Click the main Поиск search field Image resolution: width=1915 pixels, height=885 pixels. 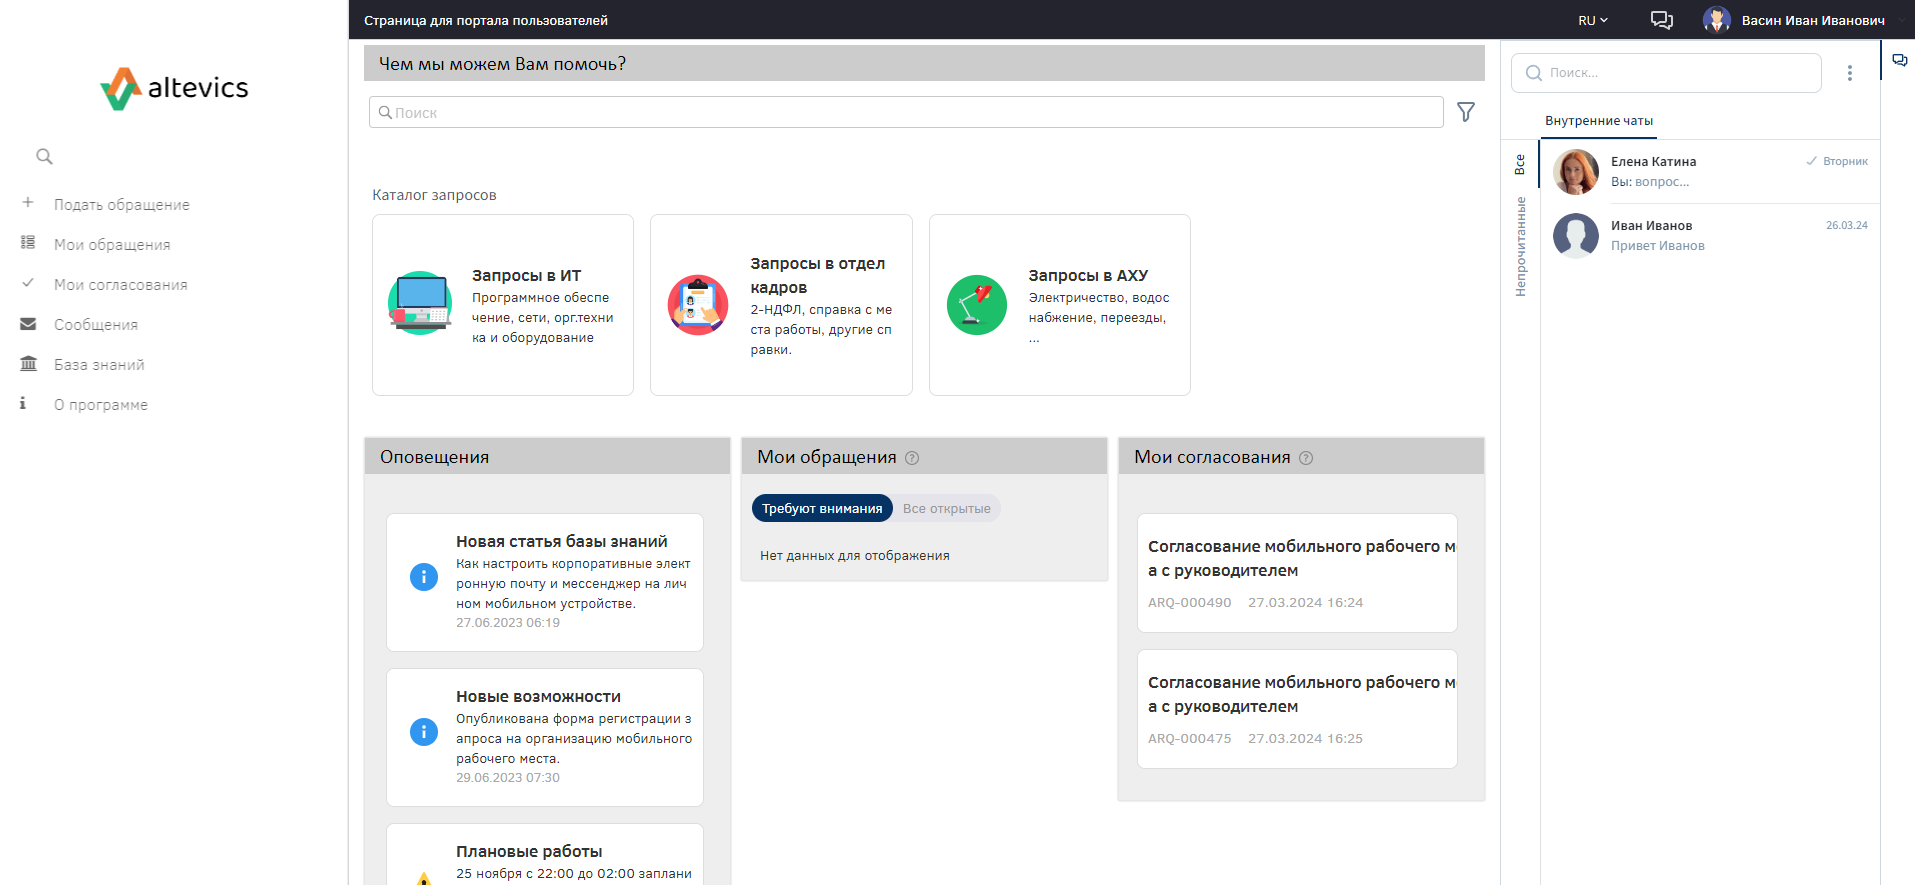point(905,112)
